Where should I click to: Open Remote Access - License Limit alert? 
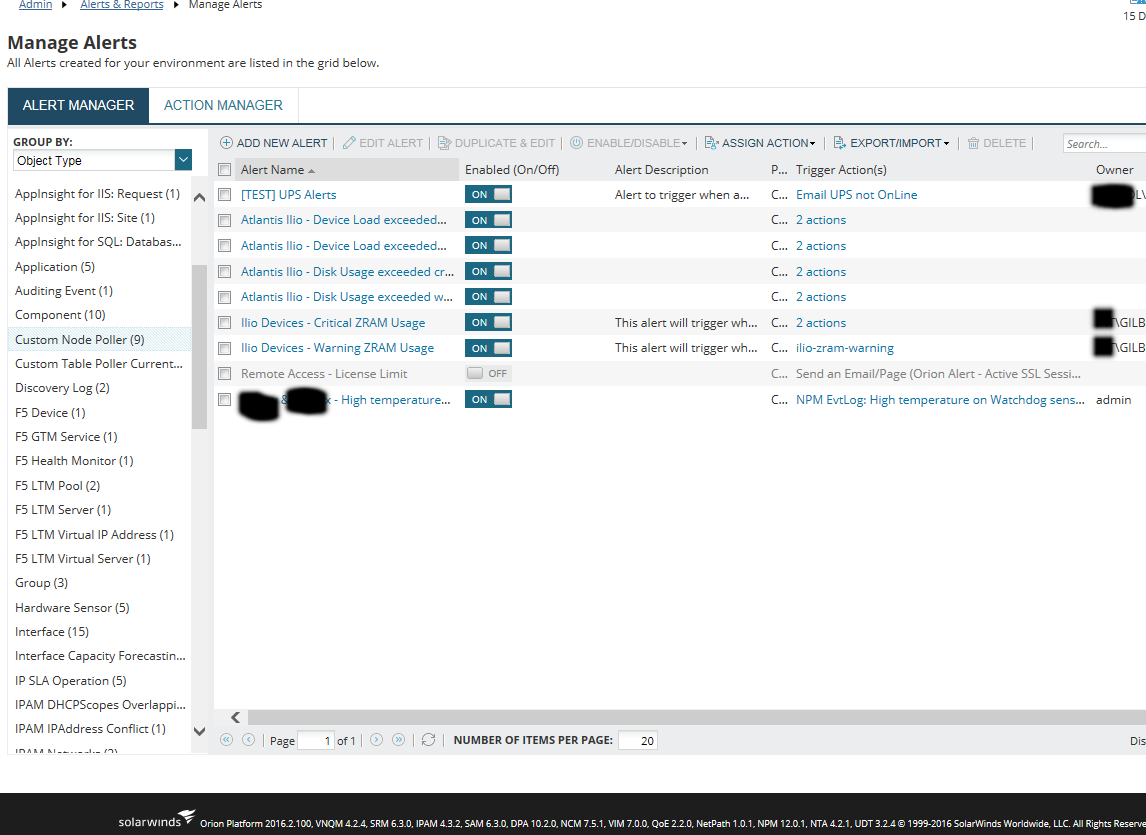[x=324, y=374]
